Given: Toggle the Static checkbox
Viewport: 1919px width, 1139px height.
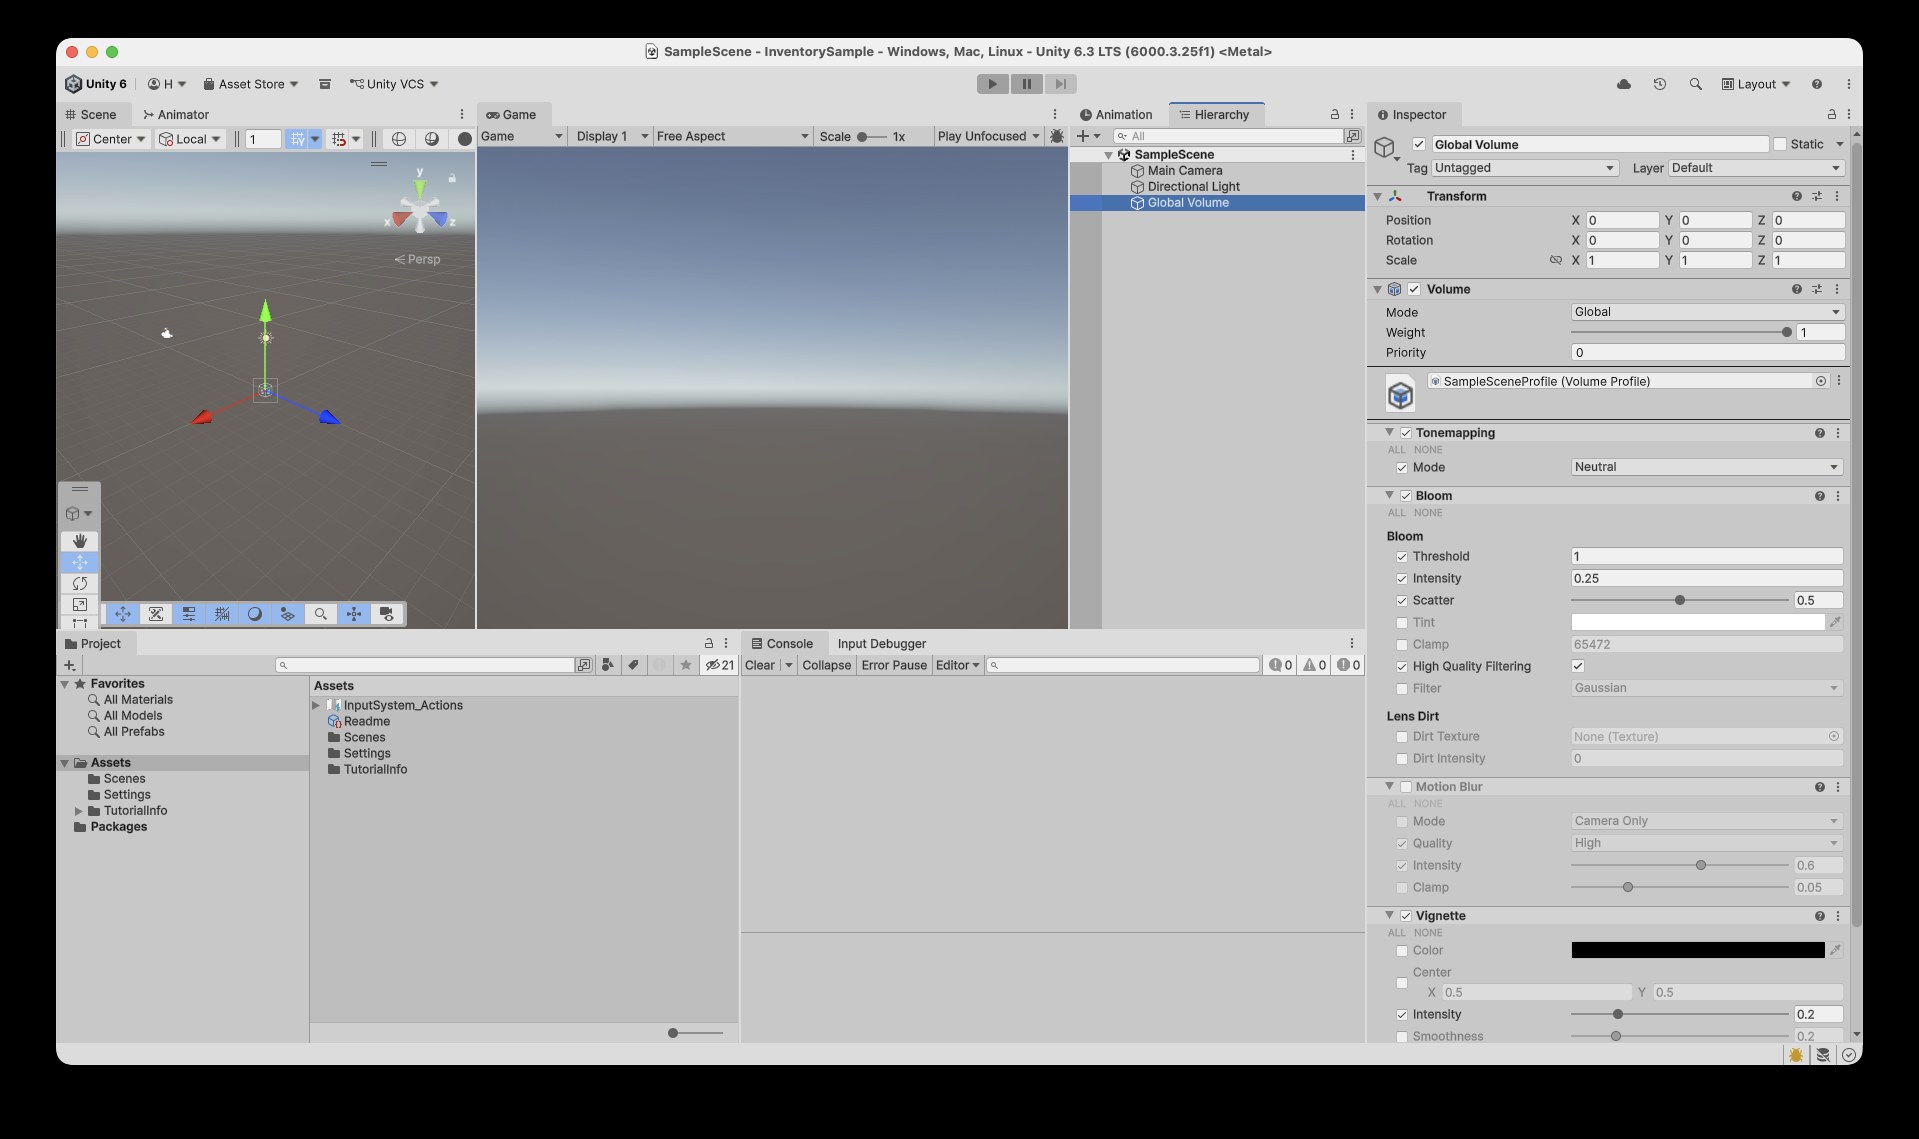Looking at the screenshot, I should coord(1780,144).
